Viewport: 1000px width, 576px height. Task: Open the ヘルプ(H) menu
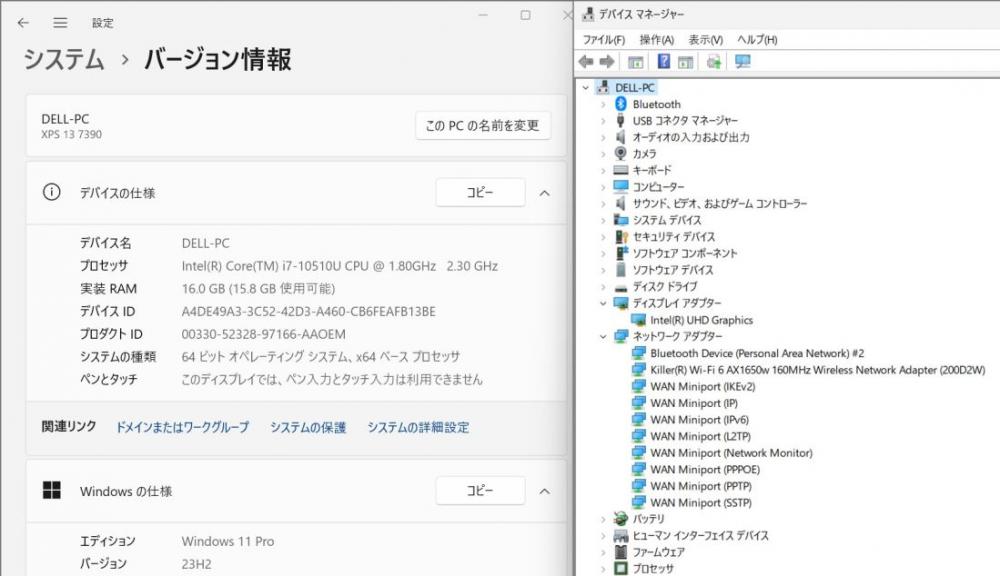[757, 40]
